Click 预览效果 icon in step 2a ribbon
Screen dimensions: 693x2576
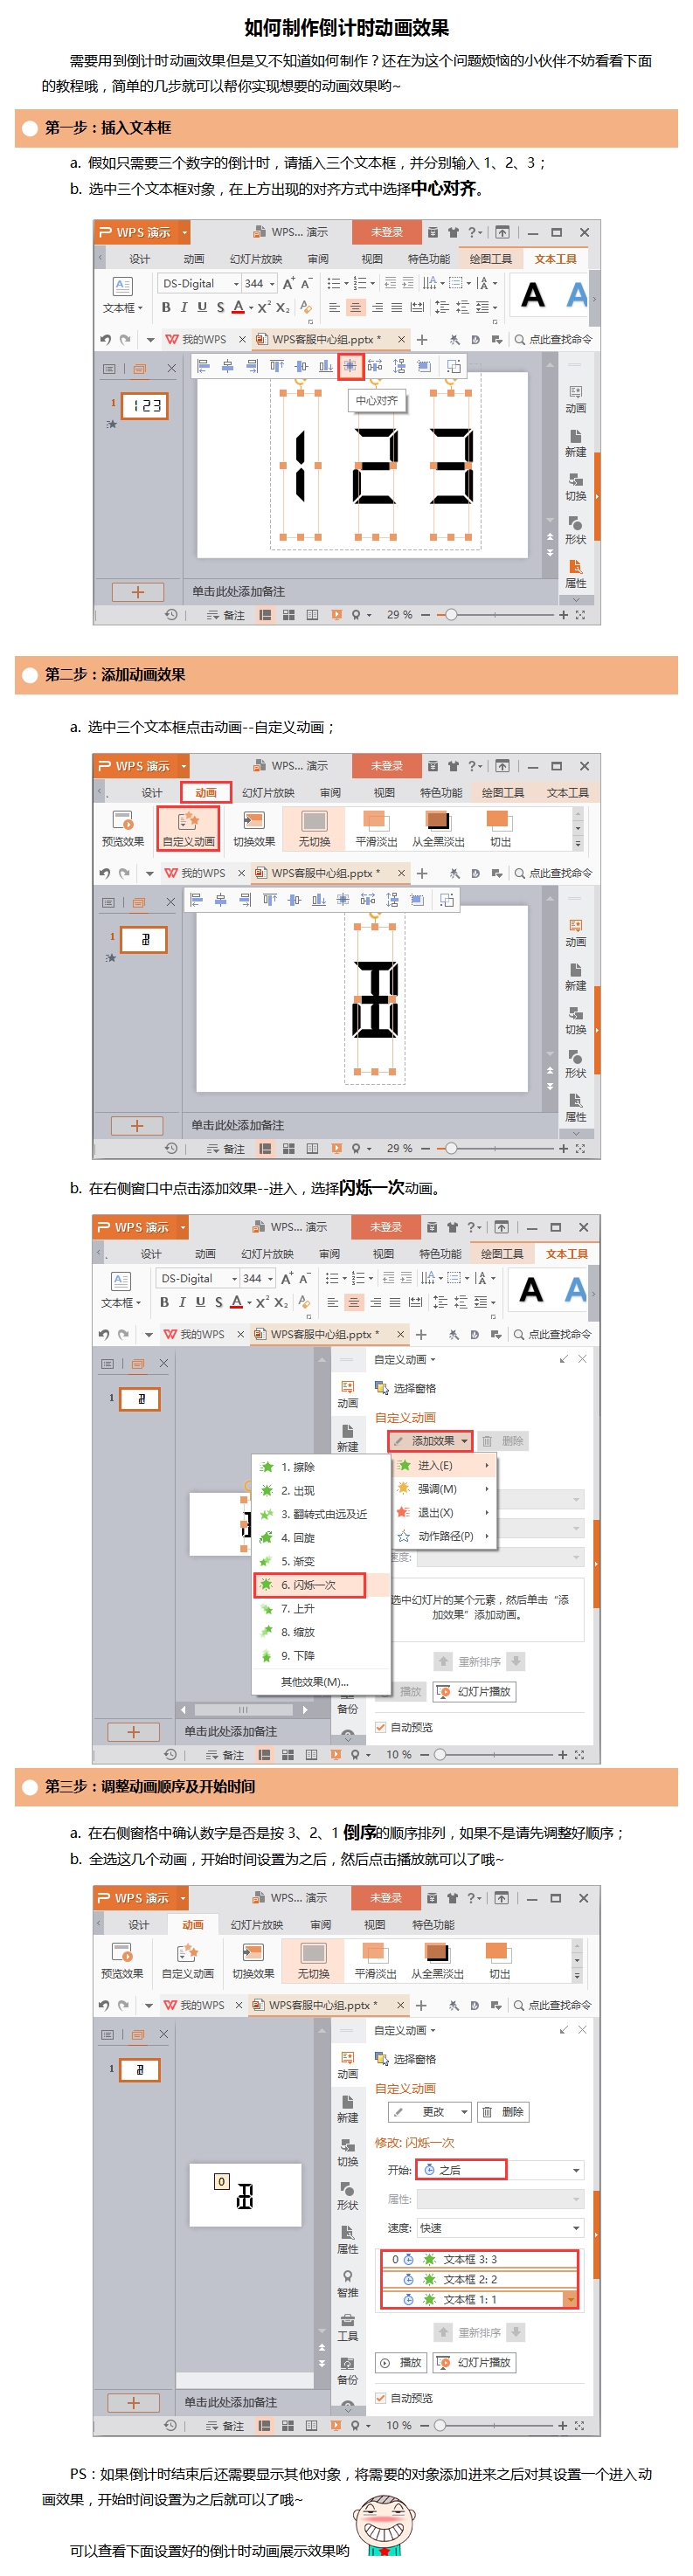click(x=122, y=821)
